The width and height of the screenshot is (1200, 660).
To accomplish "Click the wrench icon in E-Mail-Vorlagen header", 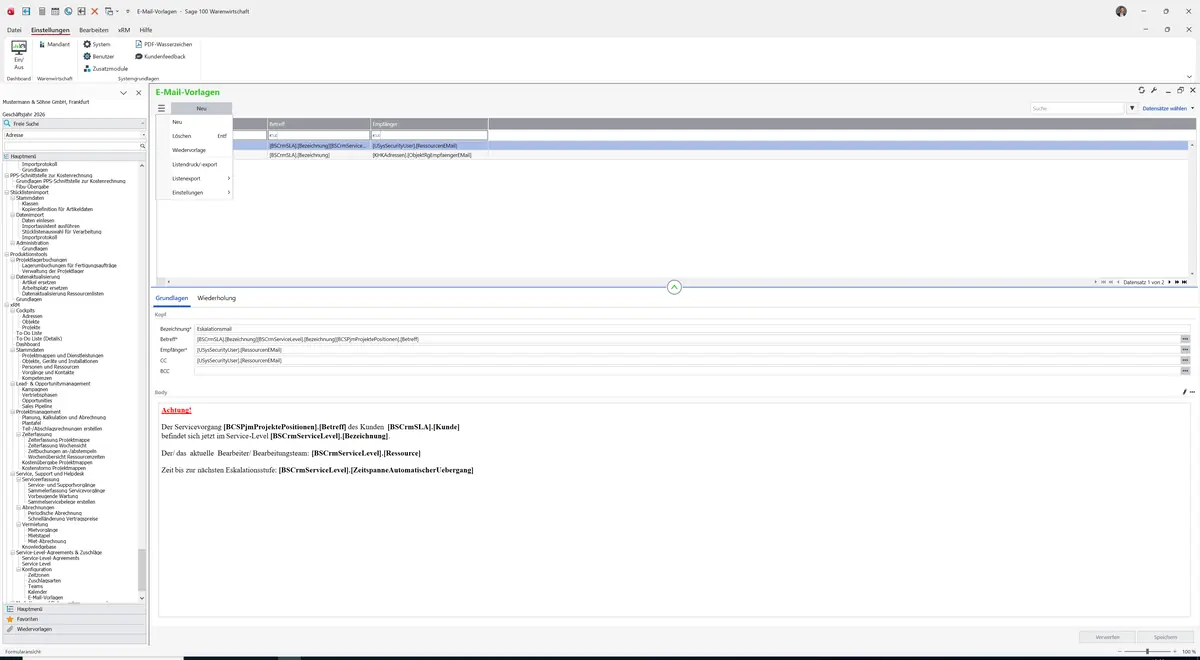I will (x=1154, y=90).
